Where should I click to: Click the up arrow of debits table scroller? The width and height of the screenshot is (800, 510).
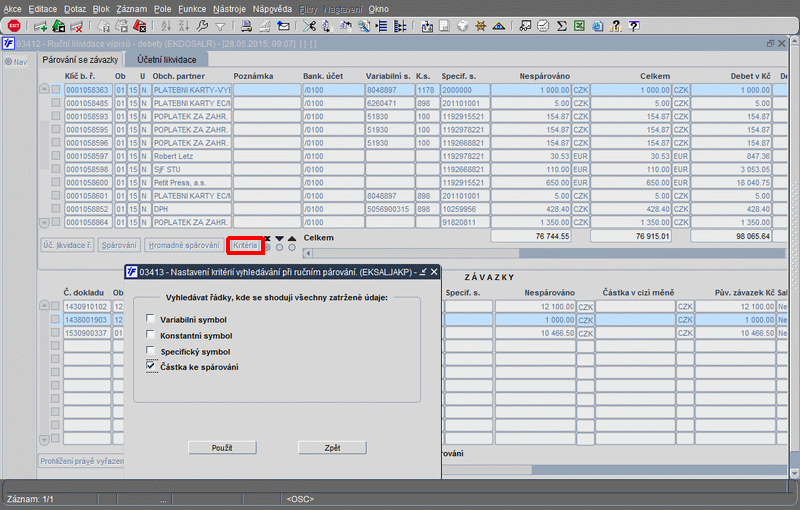click(x=44, y=89)
